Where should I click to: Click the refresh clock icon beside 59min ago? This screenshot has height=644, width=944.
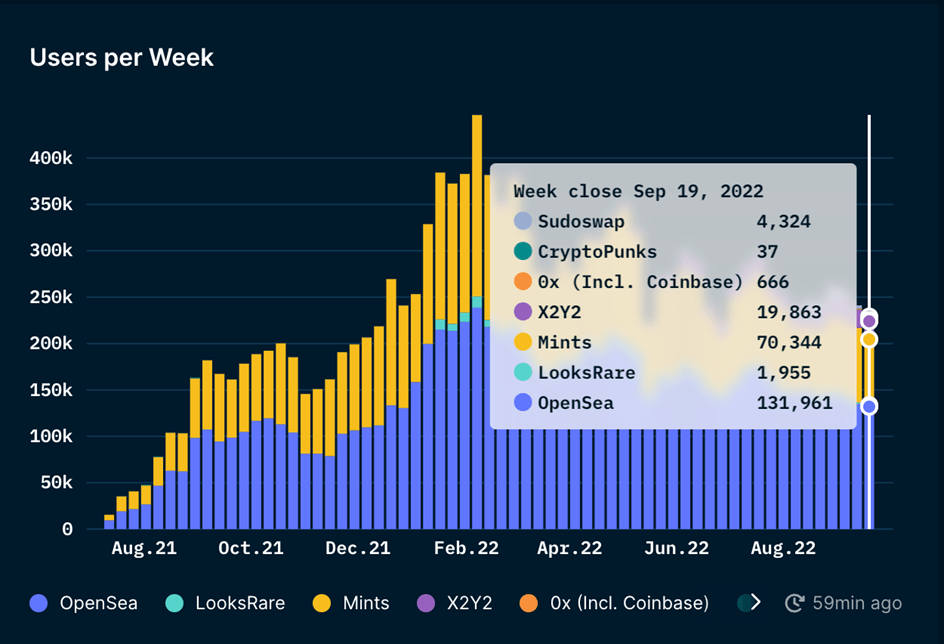(x=795, y=603)
